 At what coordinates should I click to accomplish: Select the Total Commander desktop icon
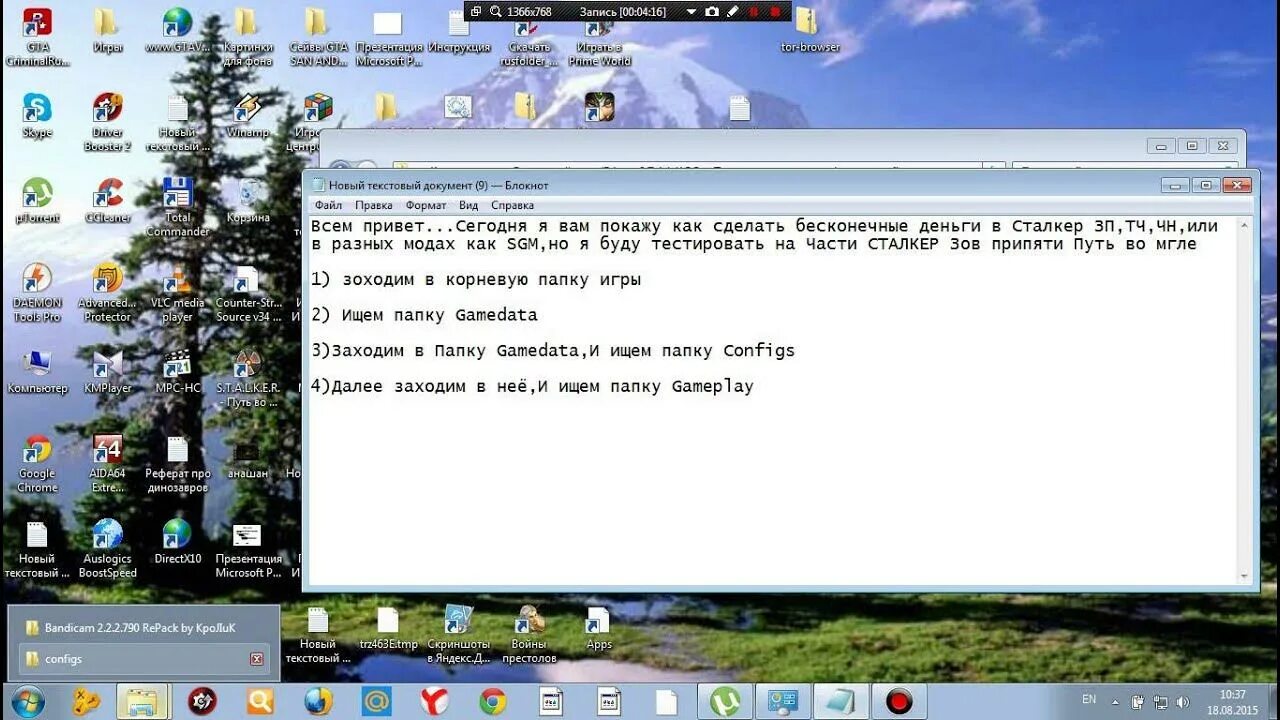coord(177,207)
